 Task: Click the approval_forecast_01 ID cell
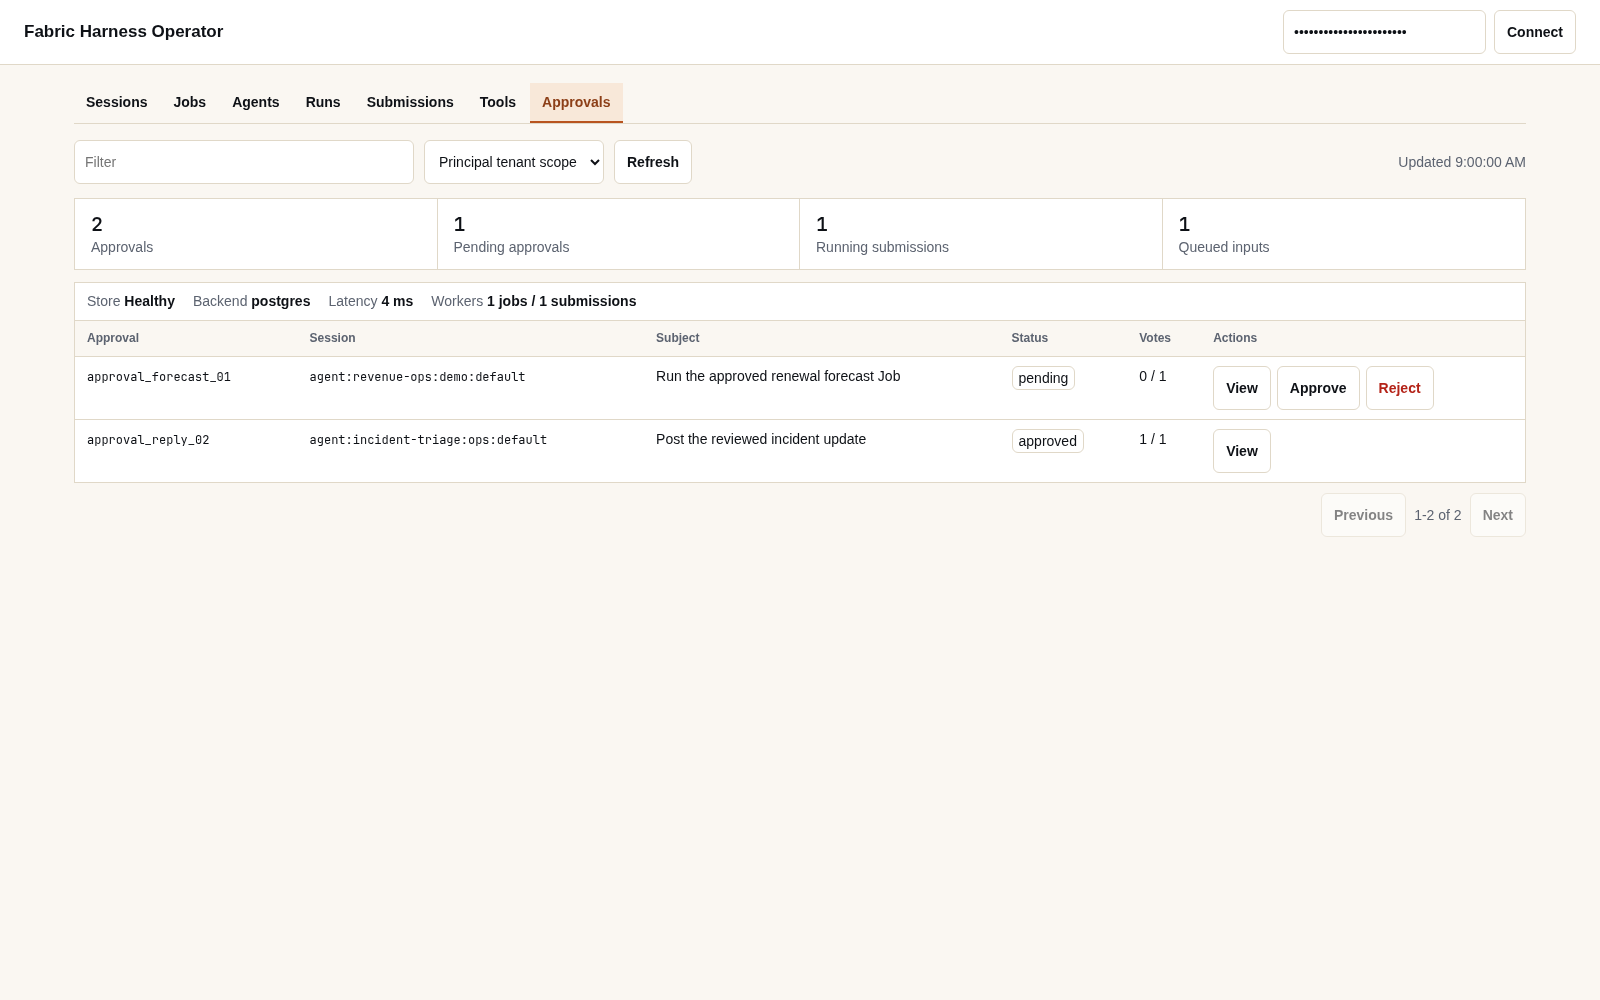[159, 377]
